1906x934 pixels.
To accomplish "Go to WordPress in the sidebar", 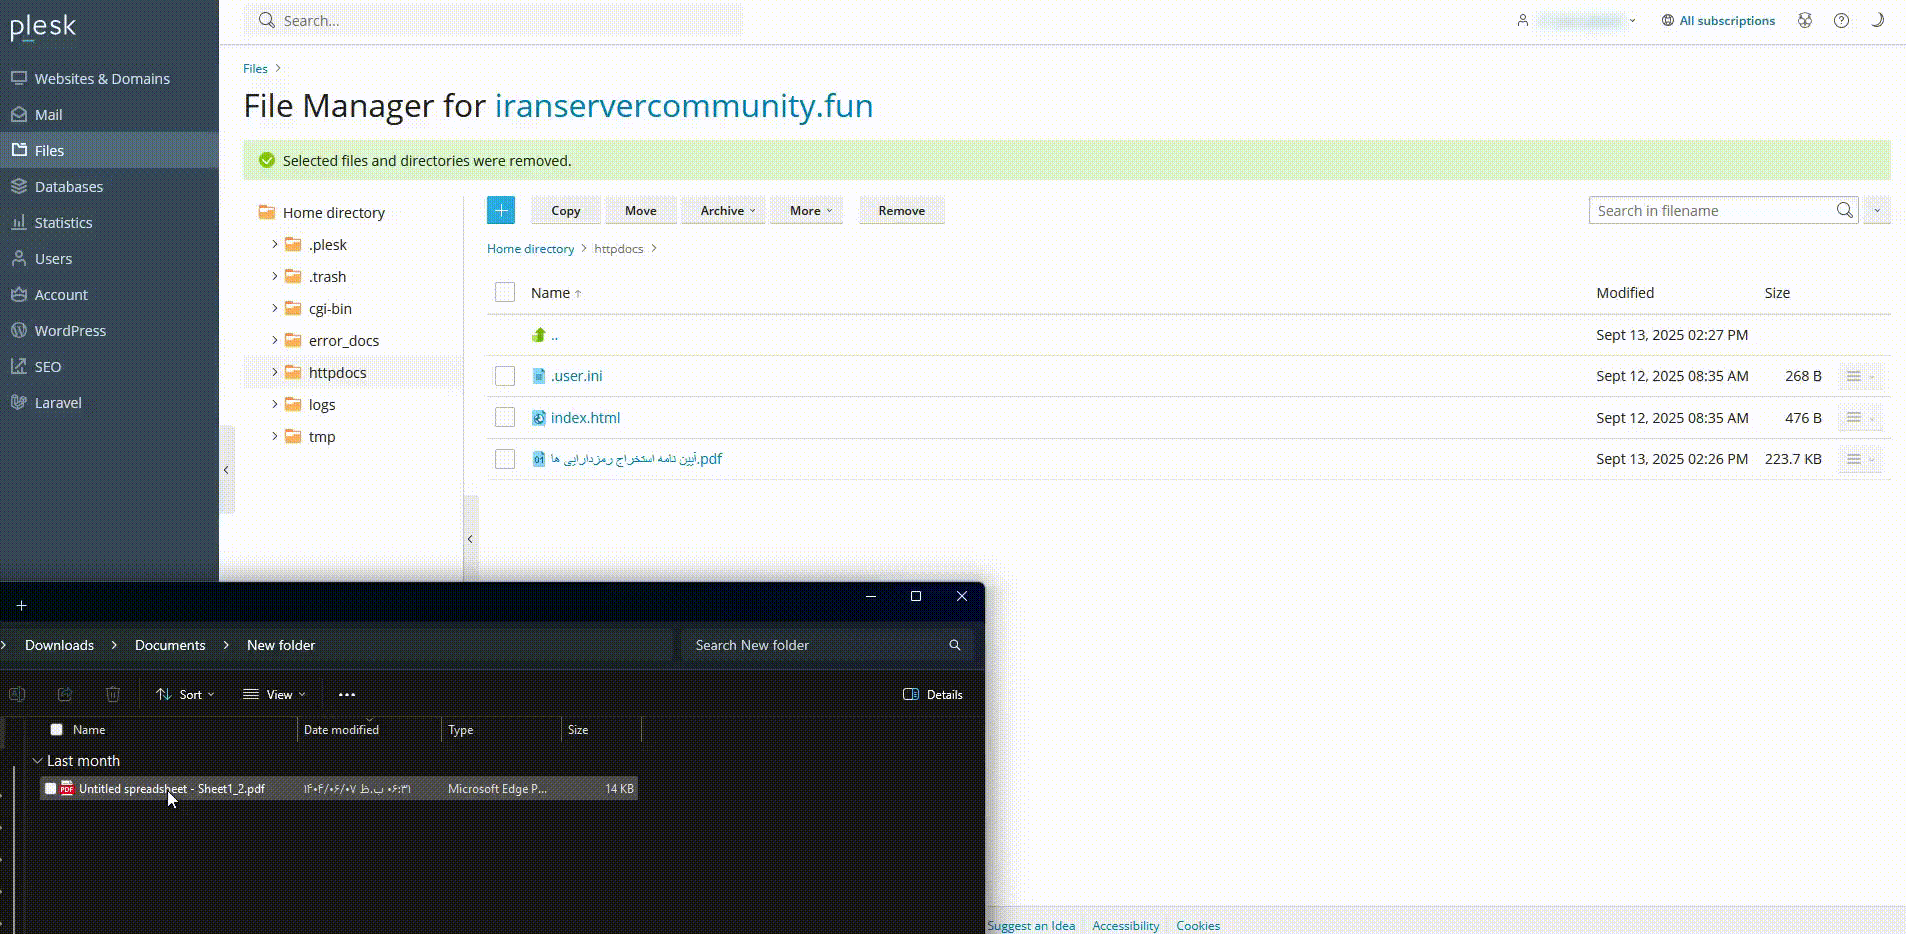I will [70, 331].
